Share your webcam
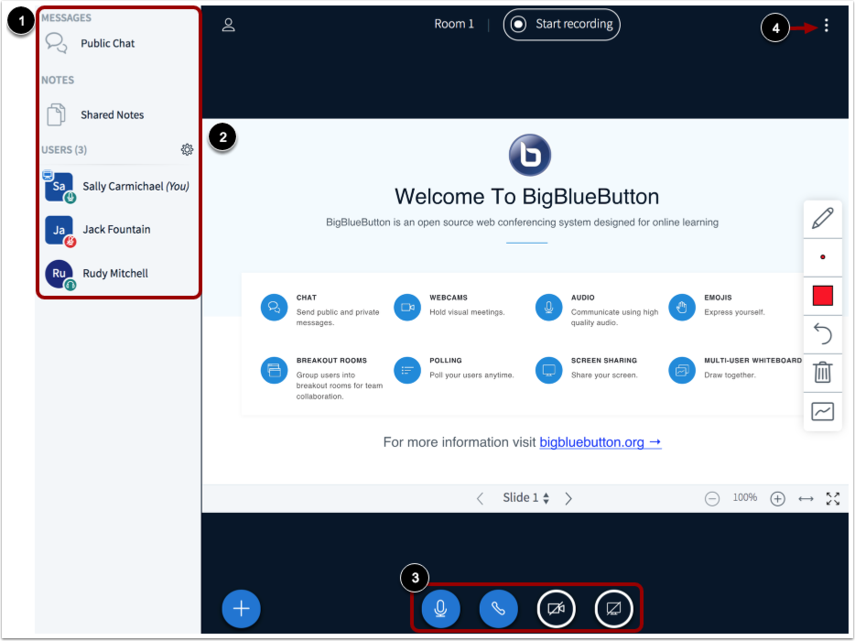Viewport: 855px width, 641px height. click(556, 608)
